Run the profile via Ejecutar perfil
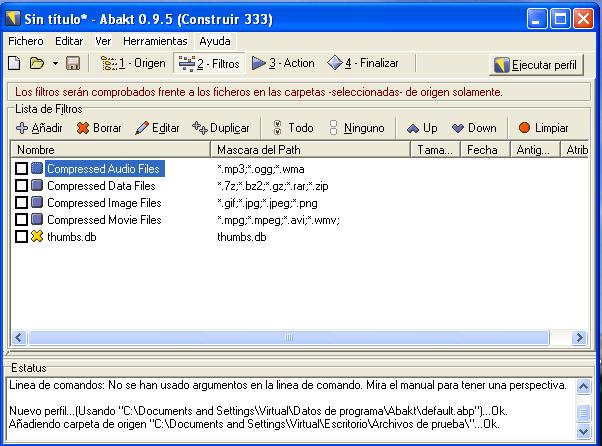The width and height of the screenshot is (602, 446). coord(536,65)
